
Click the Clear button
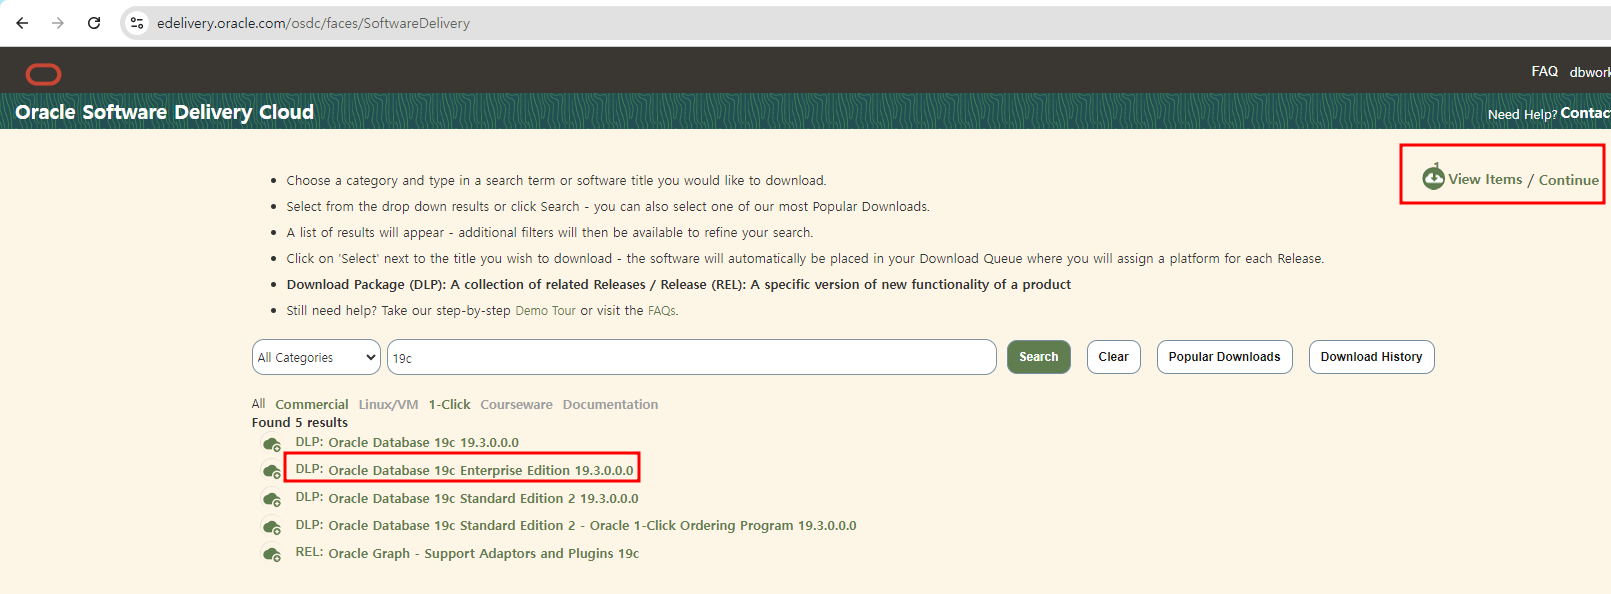tap(1113, 357)
